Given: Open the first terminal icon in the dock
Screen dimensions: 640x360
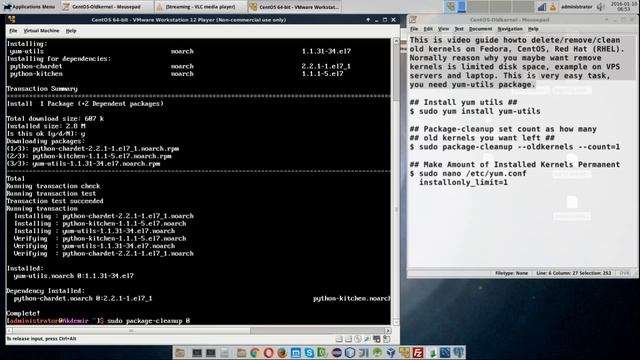Looking at the screenshot, I should [197, 353].
